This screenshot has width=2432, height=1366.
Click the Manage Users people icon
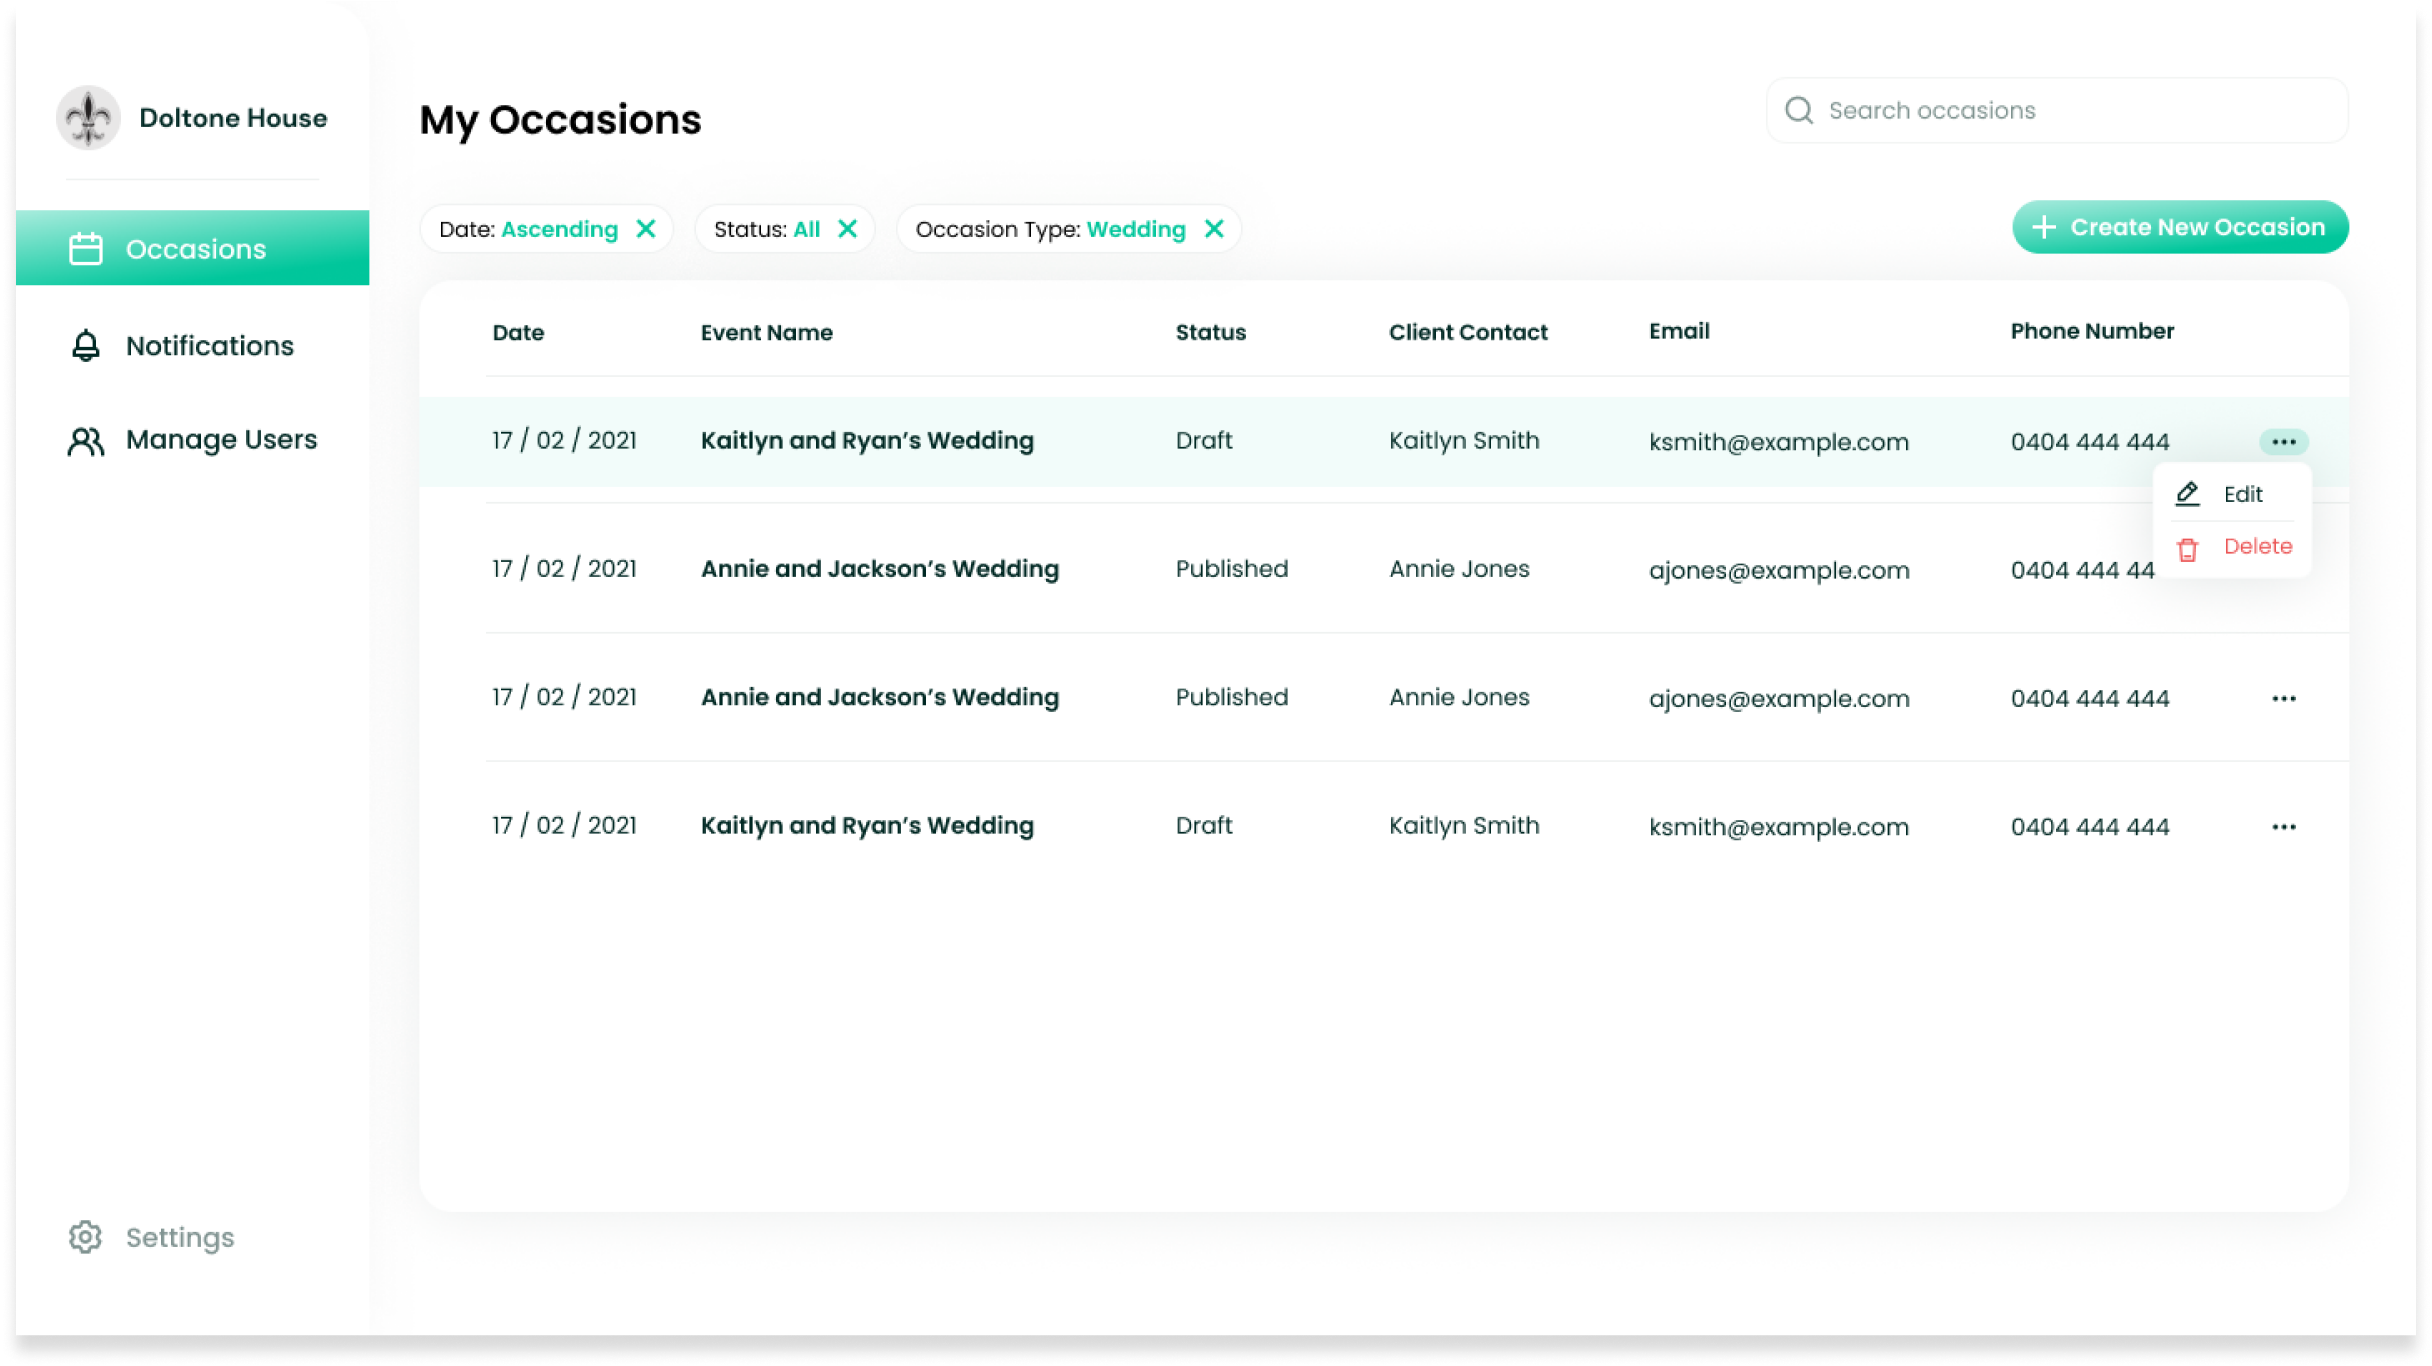tap(86, 441)
